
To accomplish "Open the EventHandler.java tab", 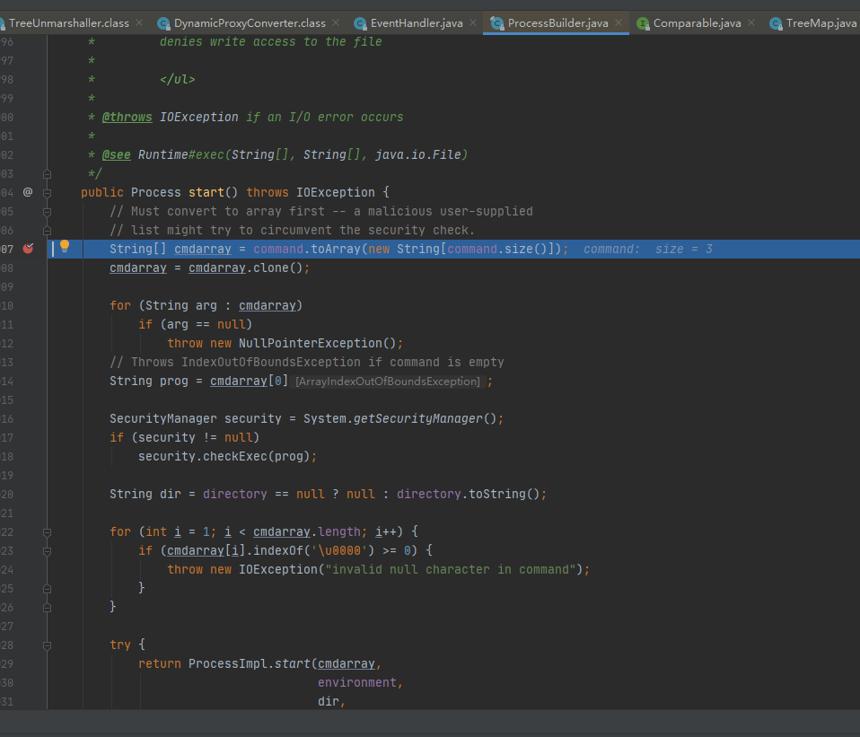I will pos(416,23).
